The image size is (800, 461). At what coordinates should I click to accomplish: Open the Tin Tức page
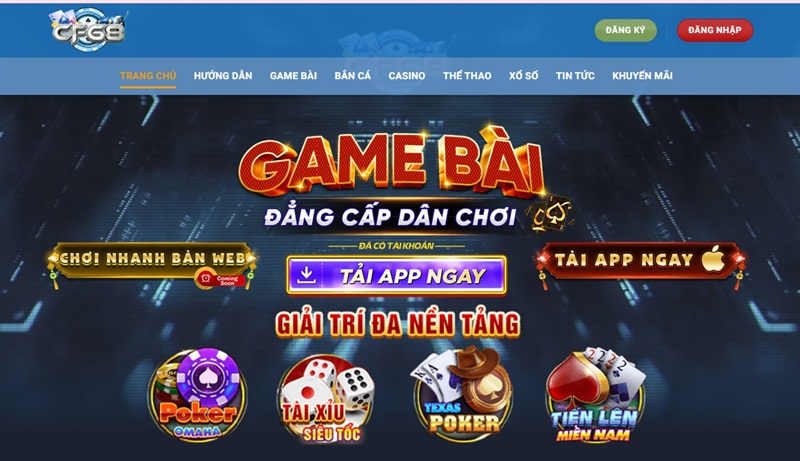575,76
